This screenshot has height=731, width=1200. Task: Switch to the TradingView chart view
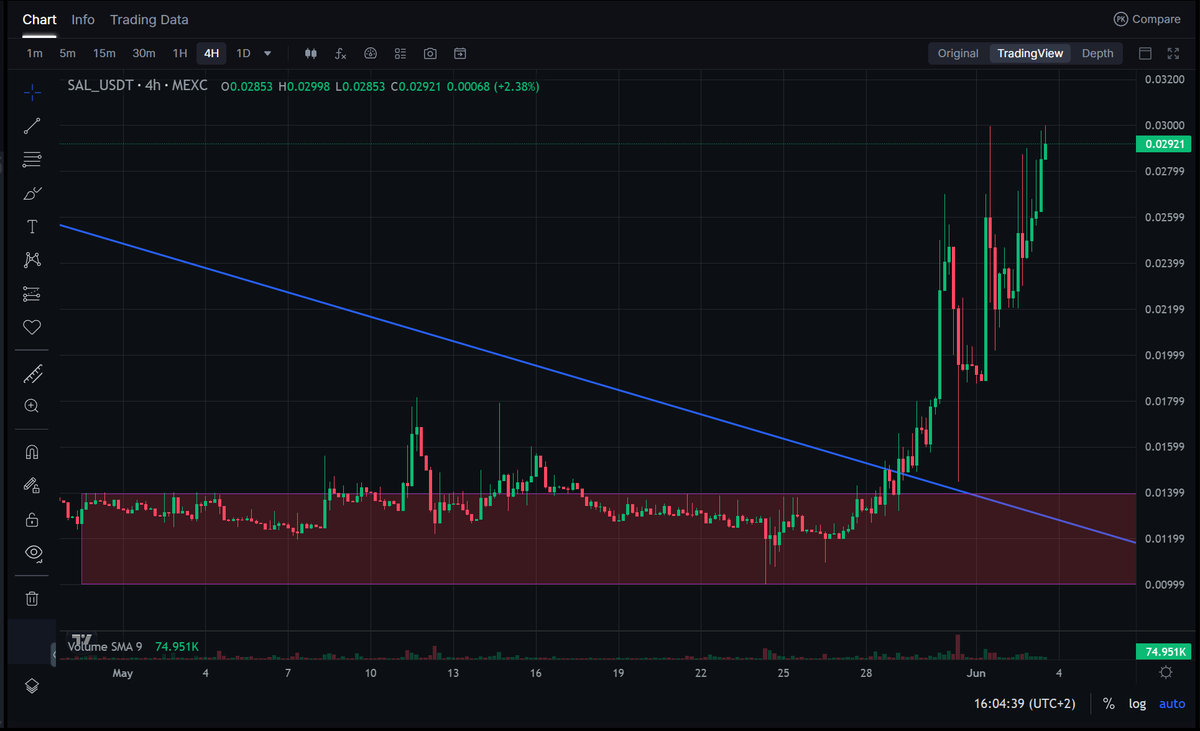[1030, 53]
